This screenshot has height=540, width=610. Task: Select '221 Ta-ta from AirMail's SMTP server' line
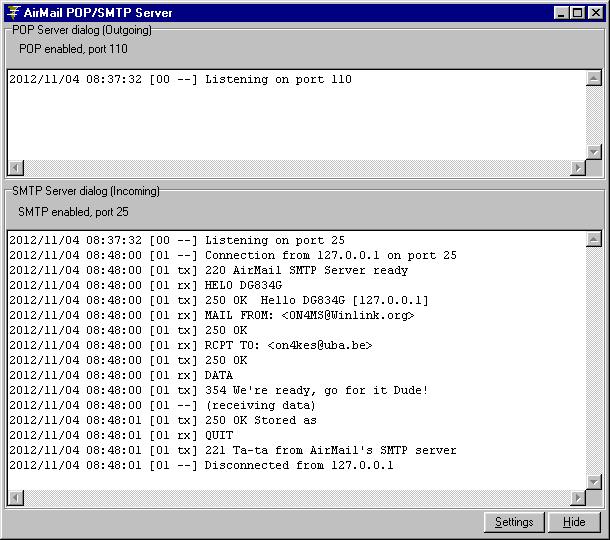233,450
